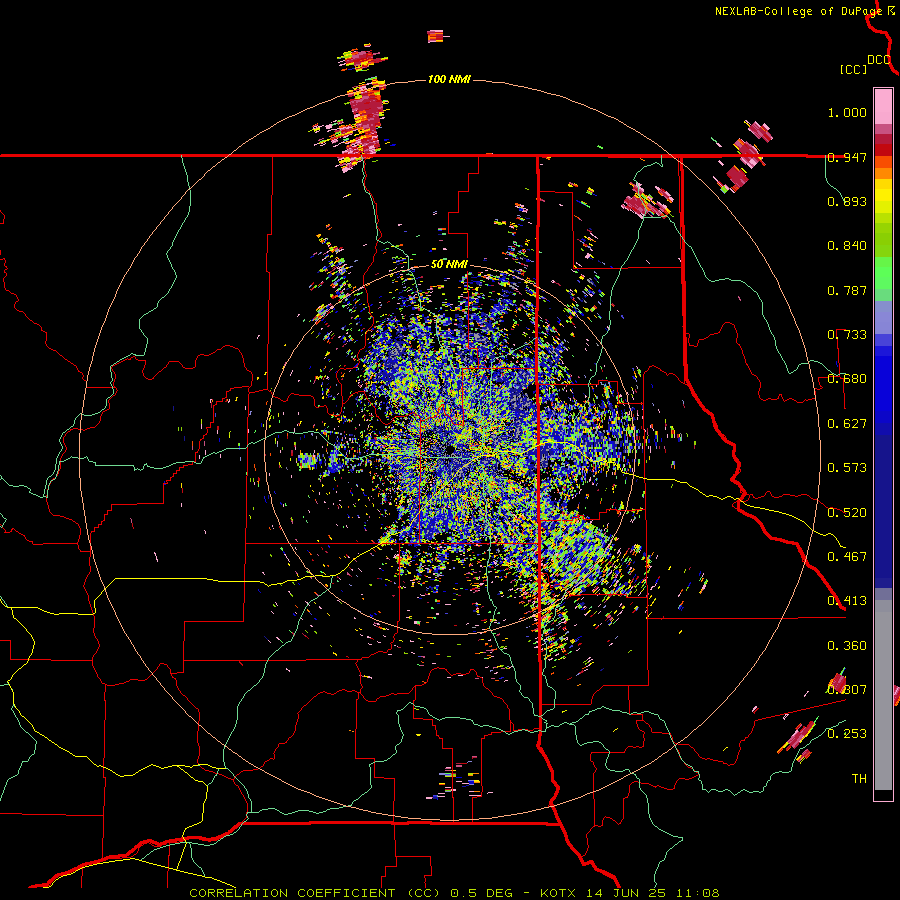
Task: Click the 0.5 DEG elevation text
Action: point(480,893)
